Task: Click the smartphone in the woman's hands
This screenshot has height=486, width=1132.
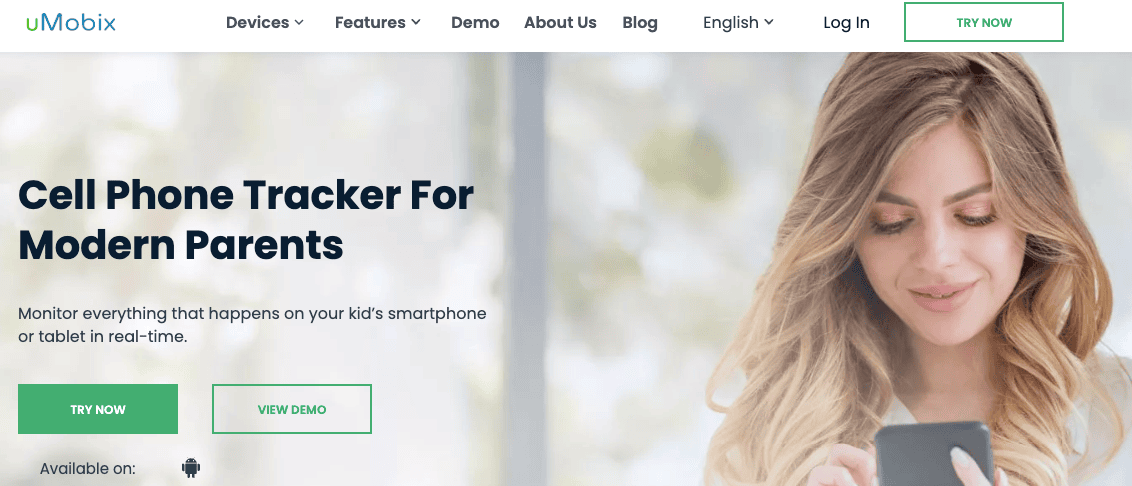Action: (933, 454)
